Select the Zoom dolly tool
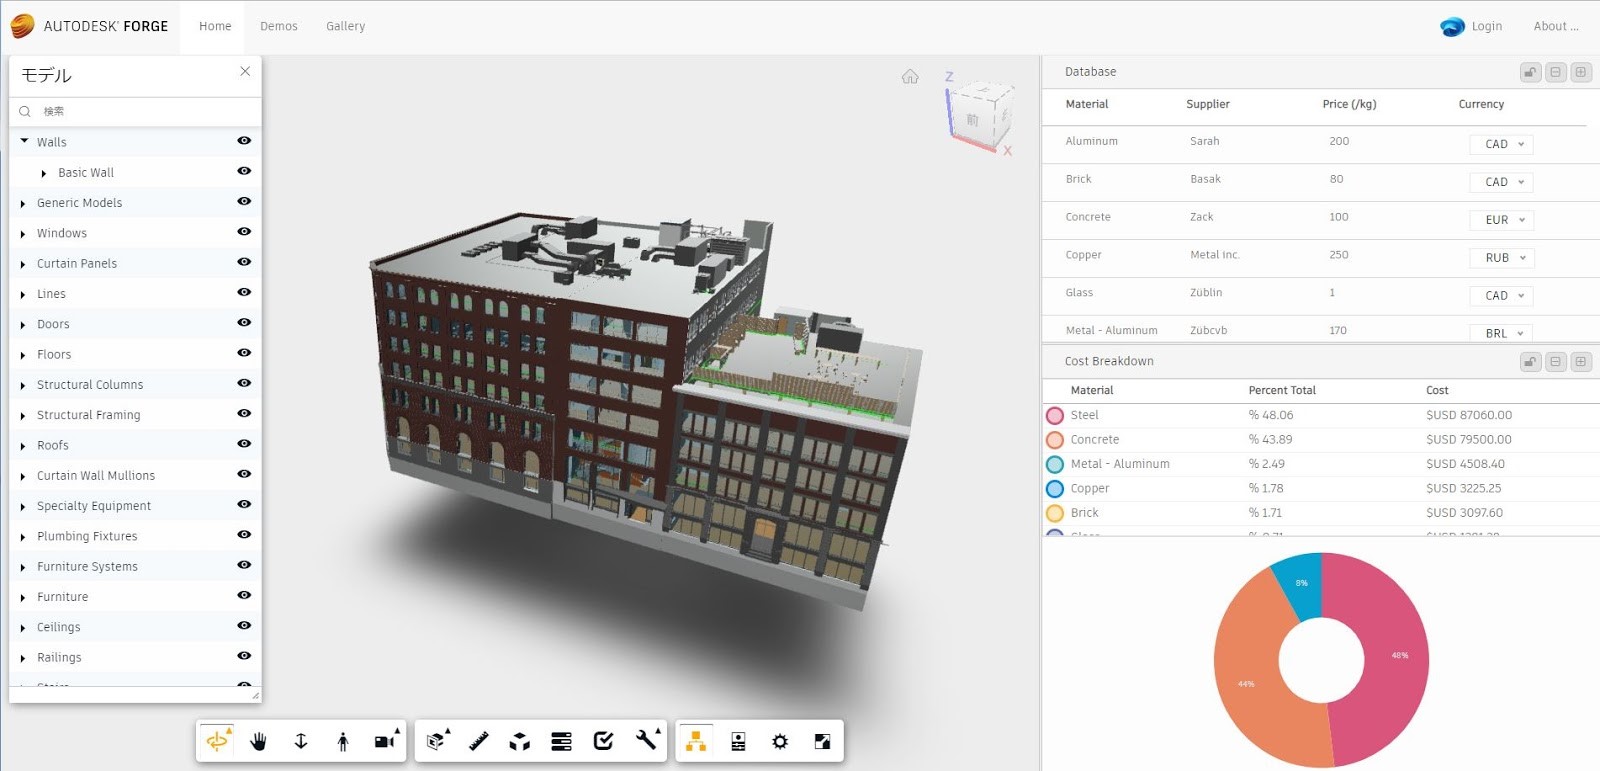Viewport: 1600px width, 771px height. (301, 741)
